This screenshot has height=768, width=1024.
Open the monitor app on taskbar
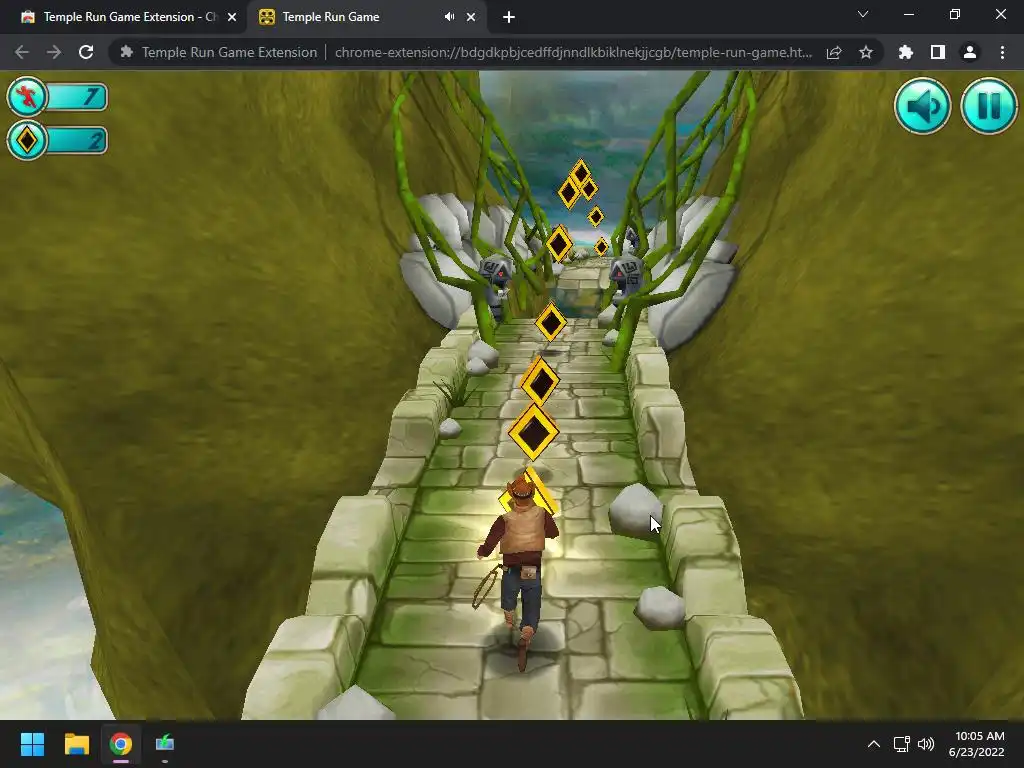pos(165,744)
